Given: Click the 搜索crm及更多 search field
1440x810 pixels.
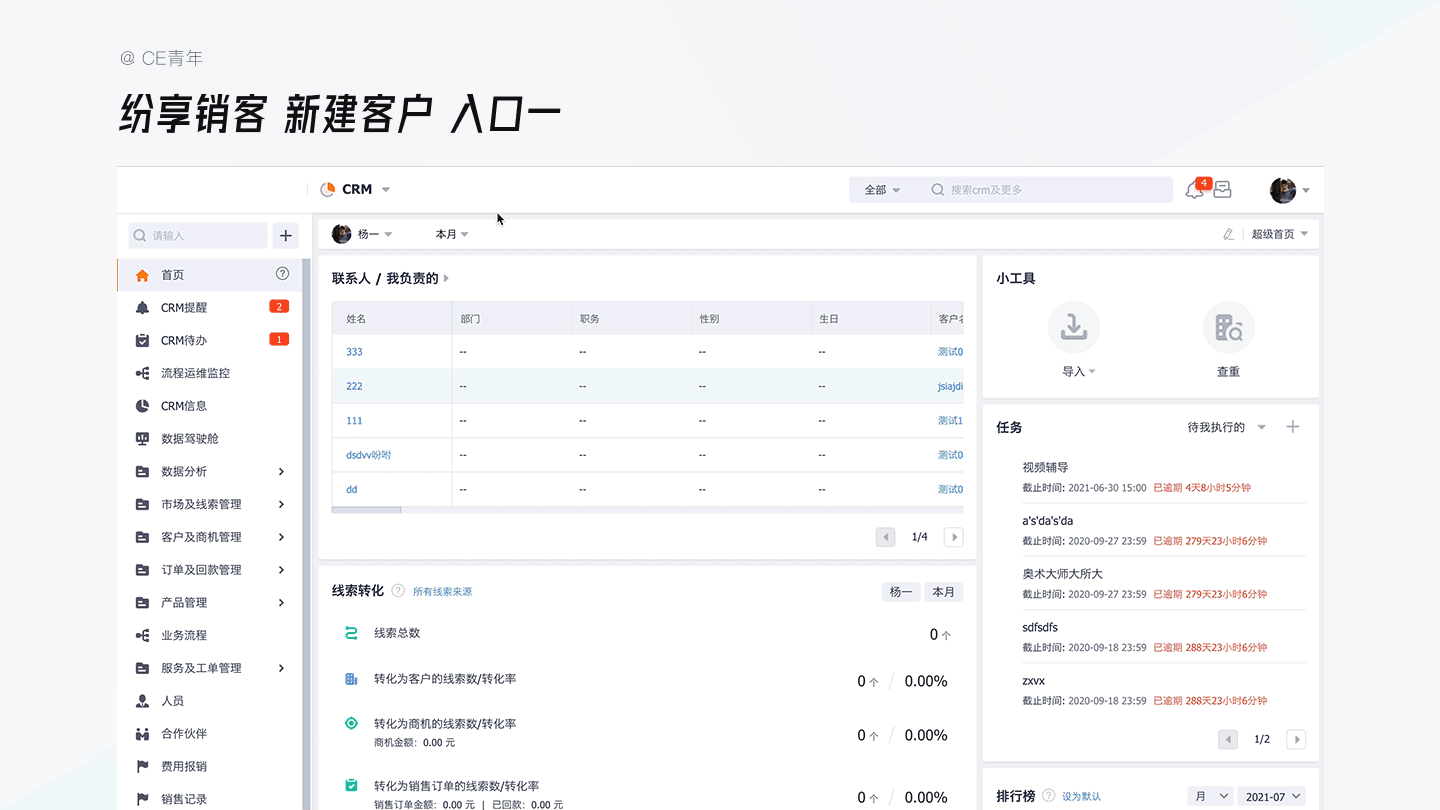Looking at the screenshot, I should tap(1050, 190).
